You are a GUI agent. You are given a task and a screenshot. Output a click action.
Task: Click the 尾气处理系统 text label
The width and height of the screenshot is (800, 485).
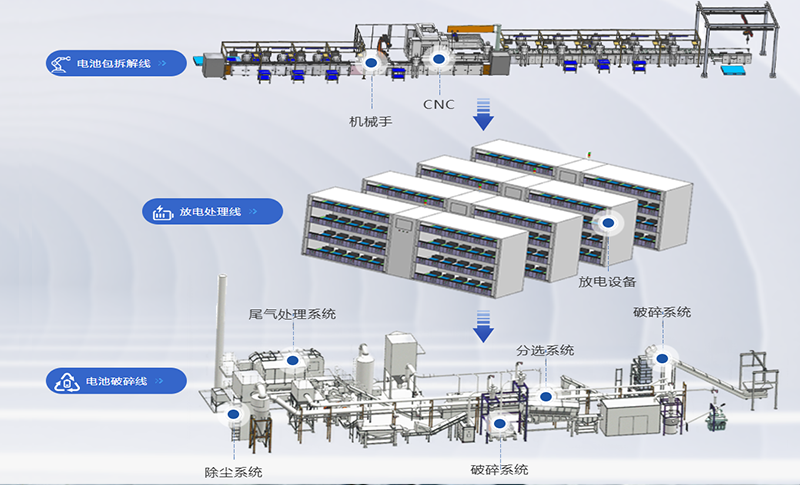[292, 314]
